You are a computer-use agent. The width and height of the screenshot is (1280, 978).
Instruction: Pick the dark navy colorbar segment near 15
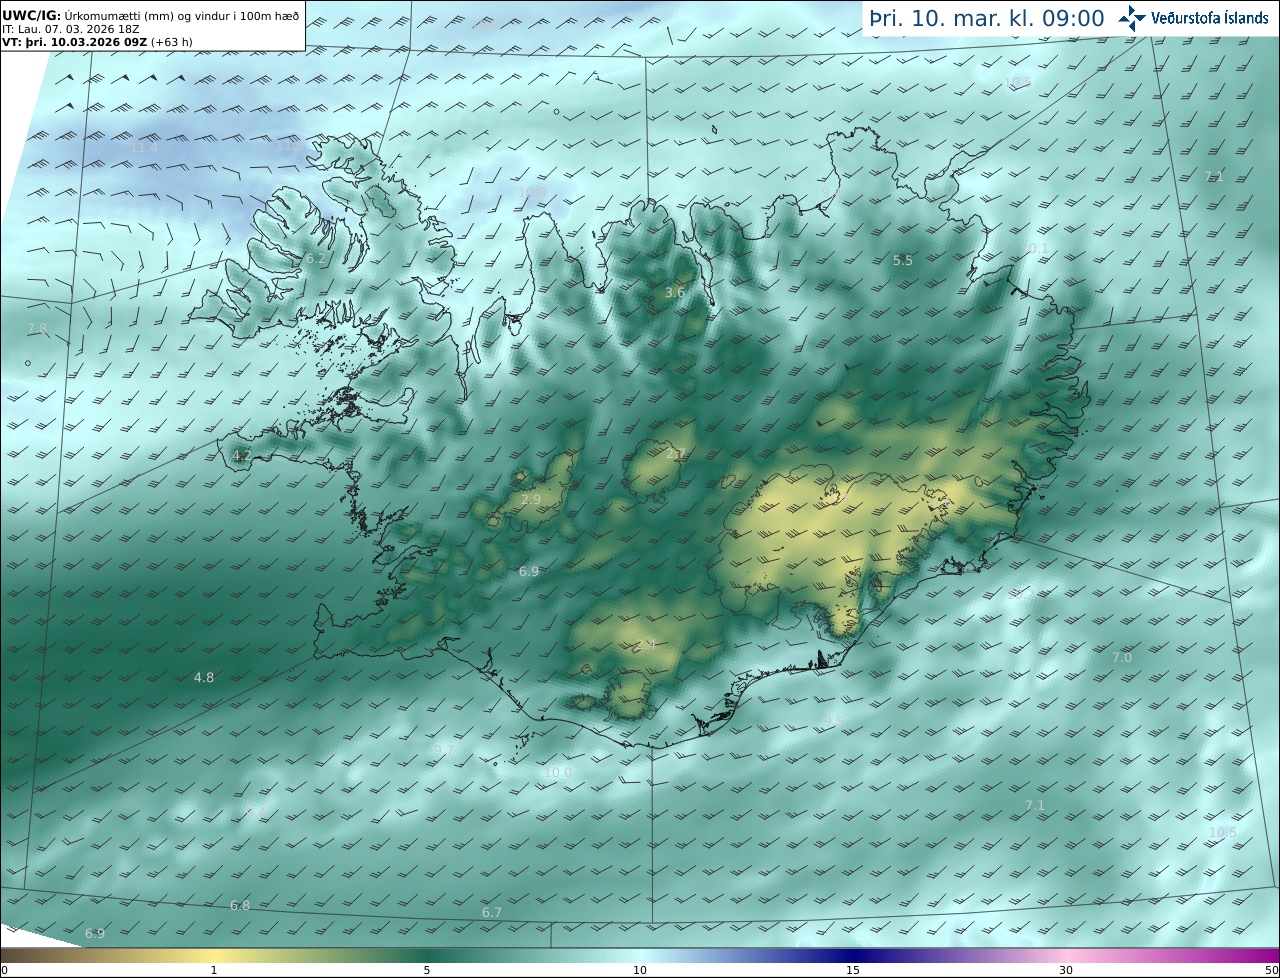[853, 955]
